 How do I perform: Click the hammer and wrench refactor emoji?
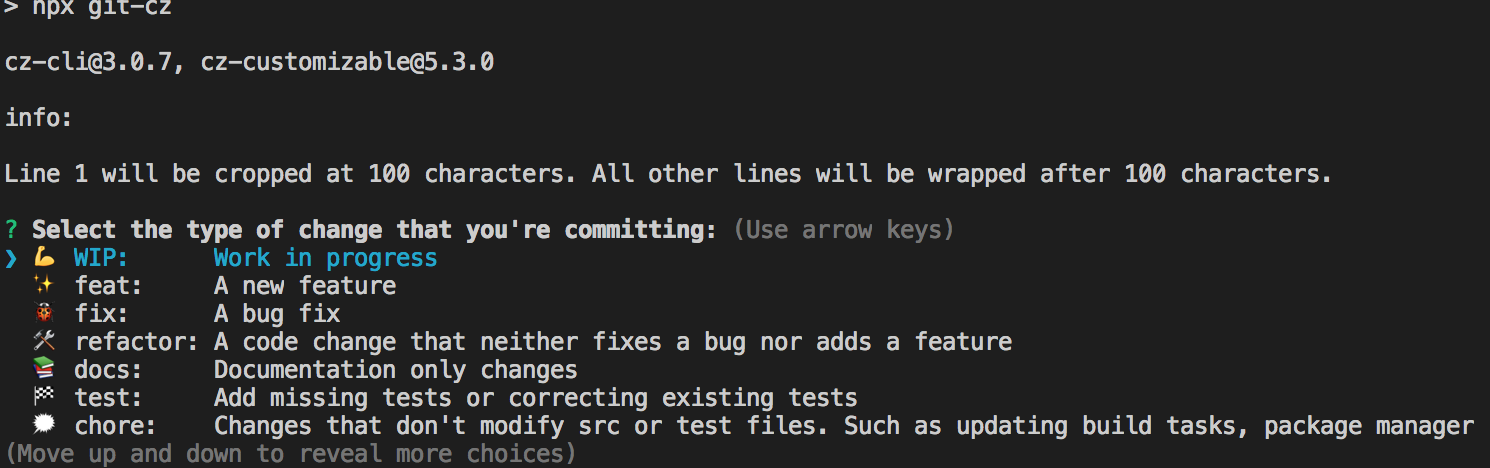(x=43, y=342)
